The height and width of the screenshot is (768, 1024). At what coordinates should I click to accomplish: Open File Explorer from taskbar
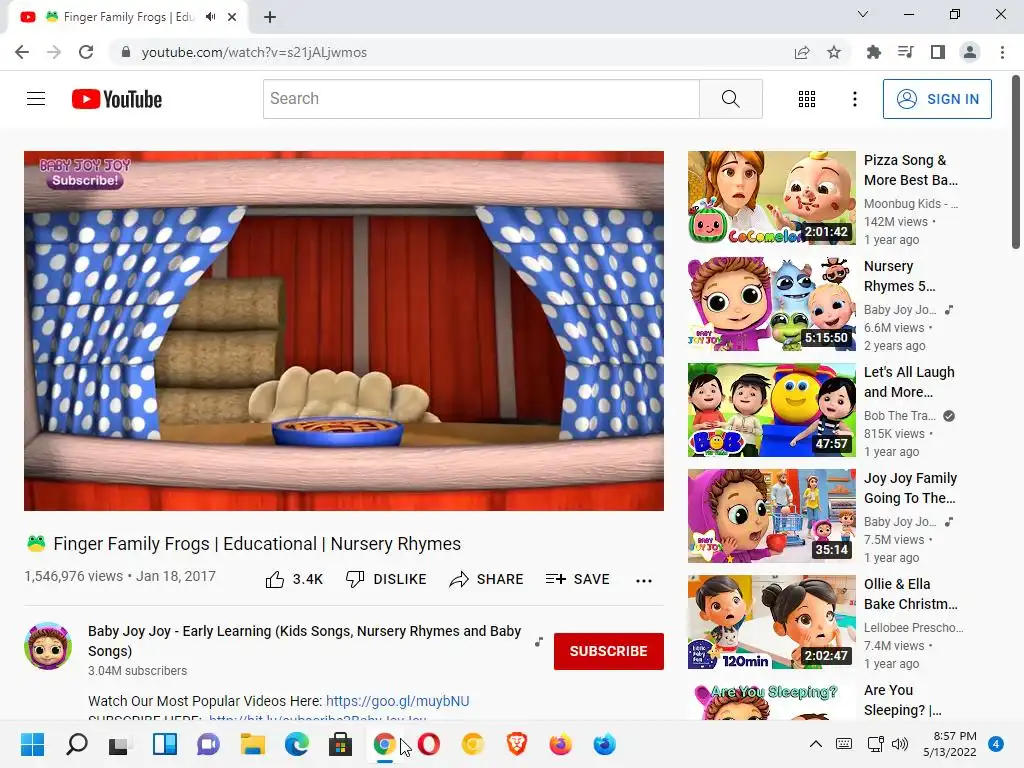click(x=253, y=744)
